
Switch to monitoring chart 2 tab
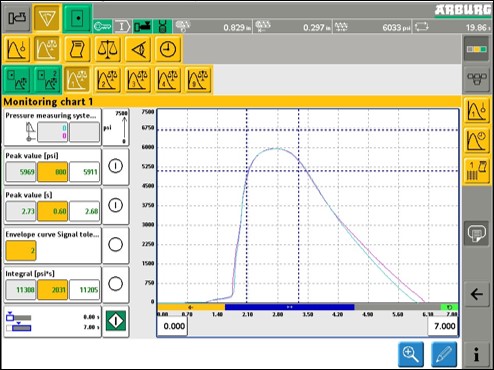108,80
